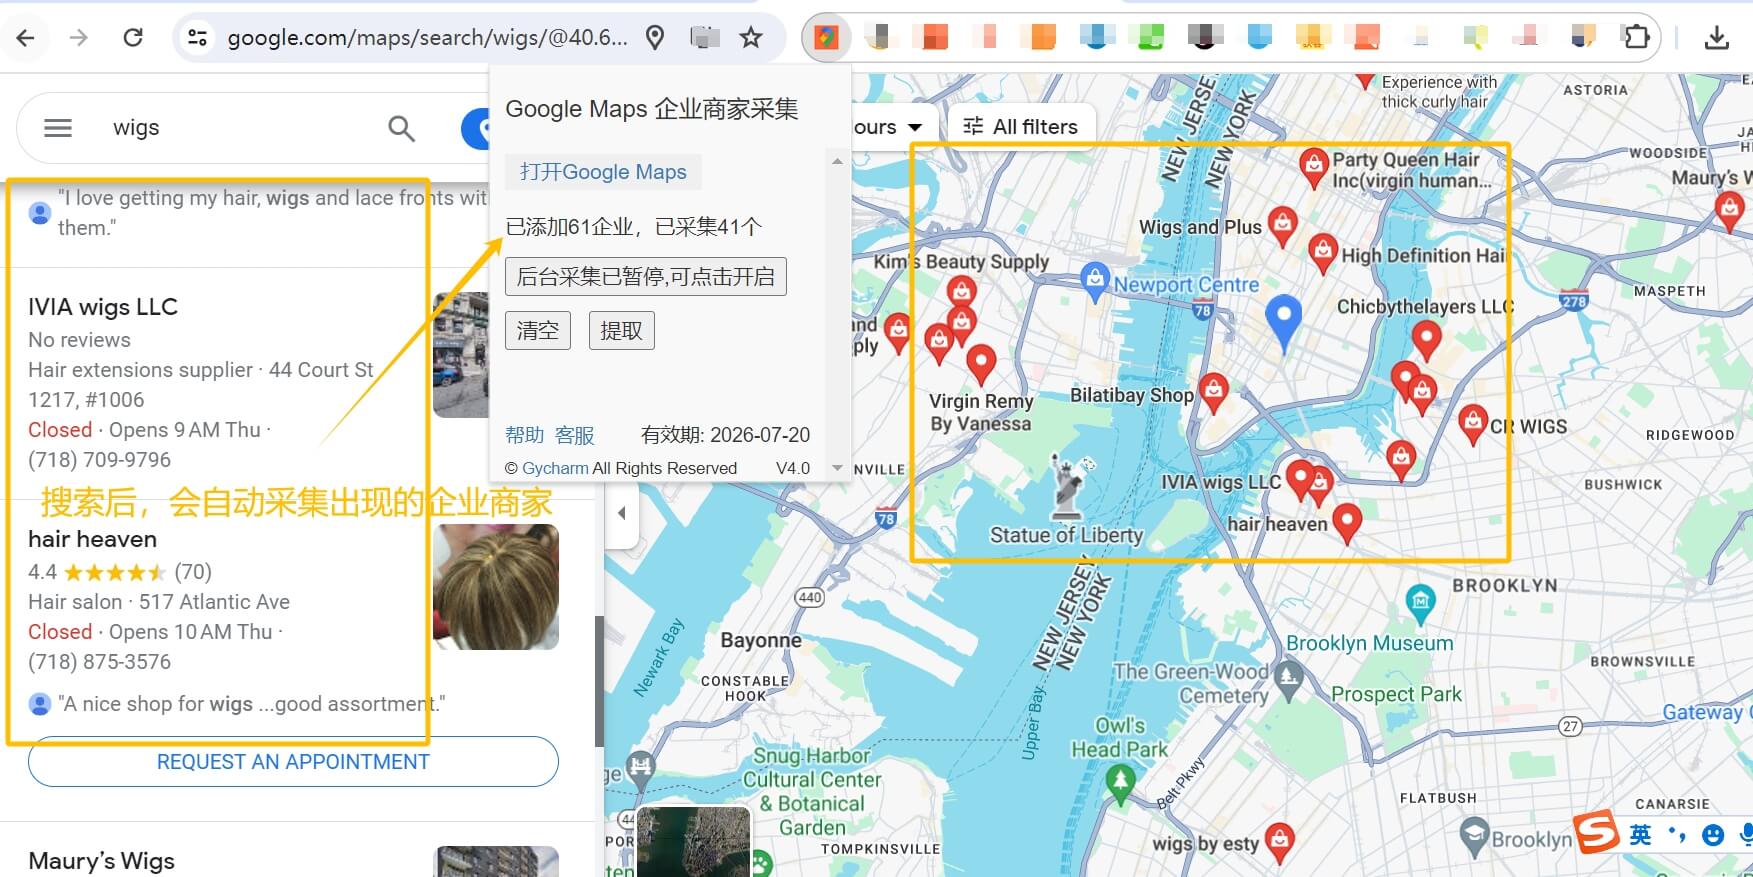This screenshot has width=1753, height=877.
Task: Click the Wigs and Plus map pin
Action: click(x=1282, y=225)
